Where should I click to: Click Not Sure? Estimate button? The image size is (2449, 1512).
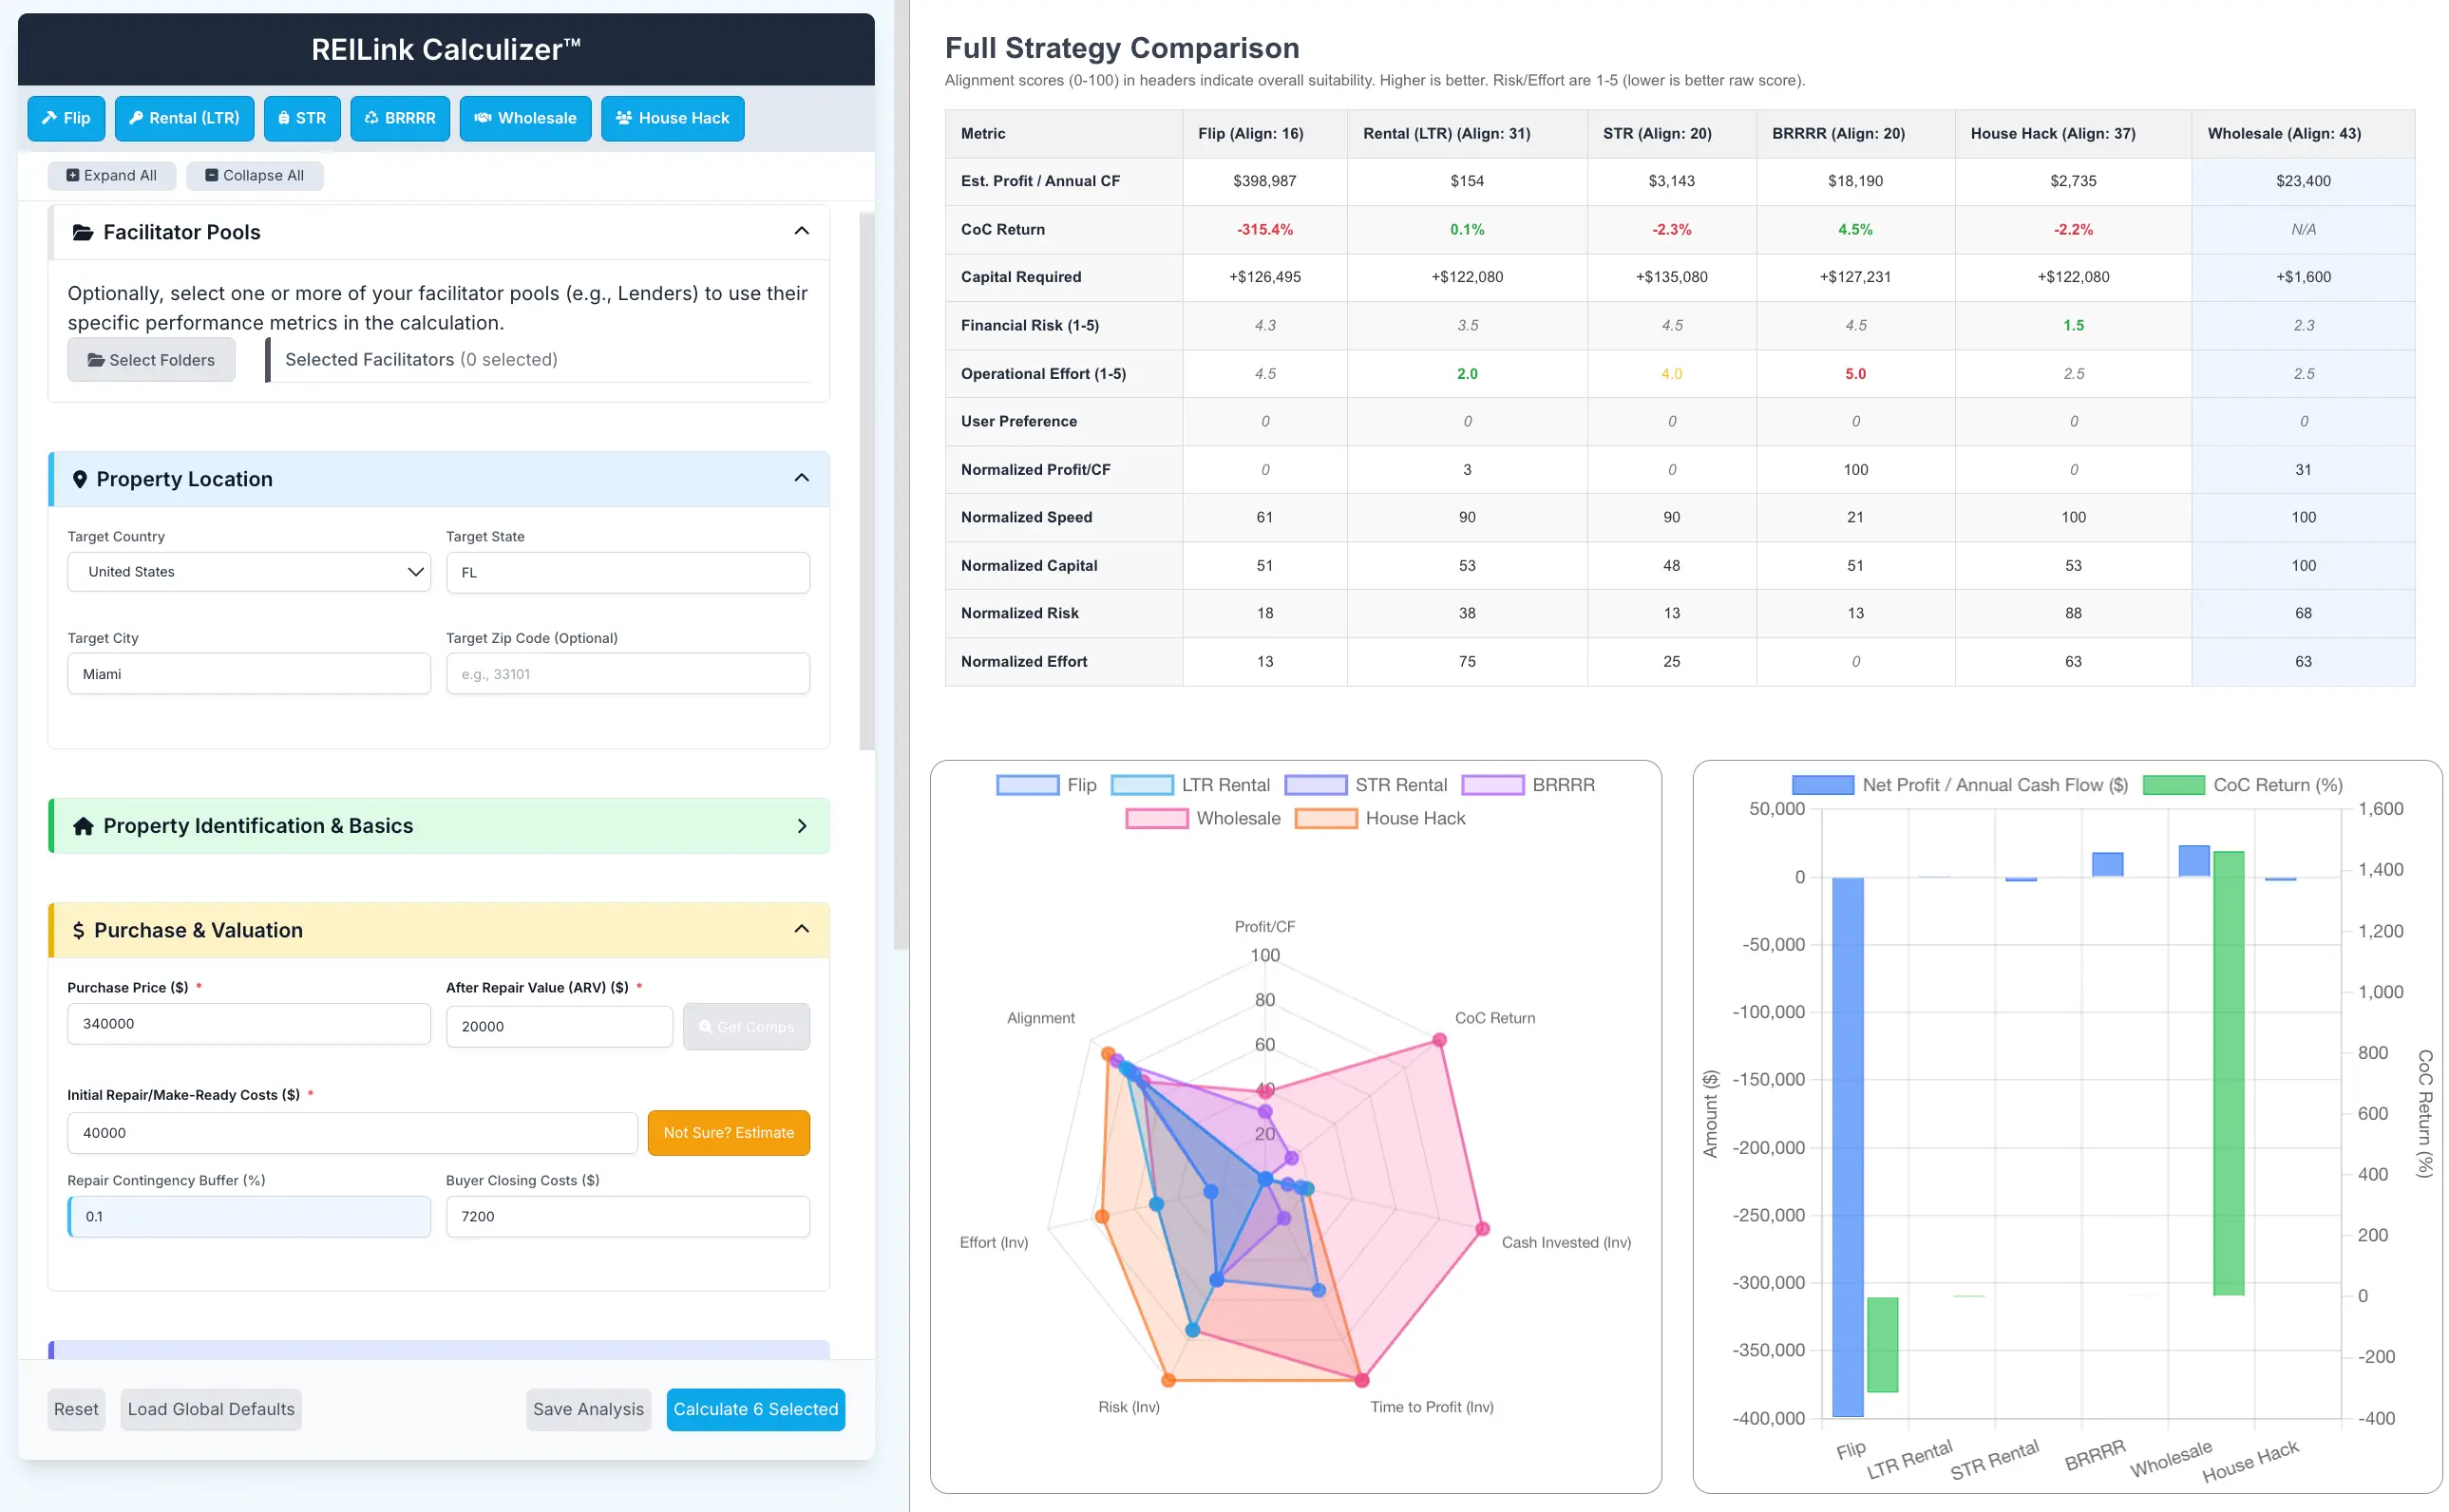point(728,1133)
